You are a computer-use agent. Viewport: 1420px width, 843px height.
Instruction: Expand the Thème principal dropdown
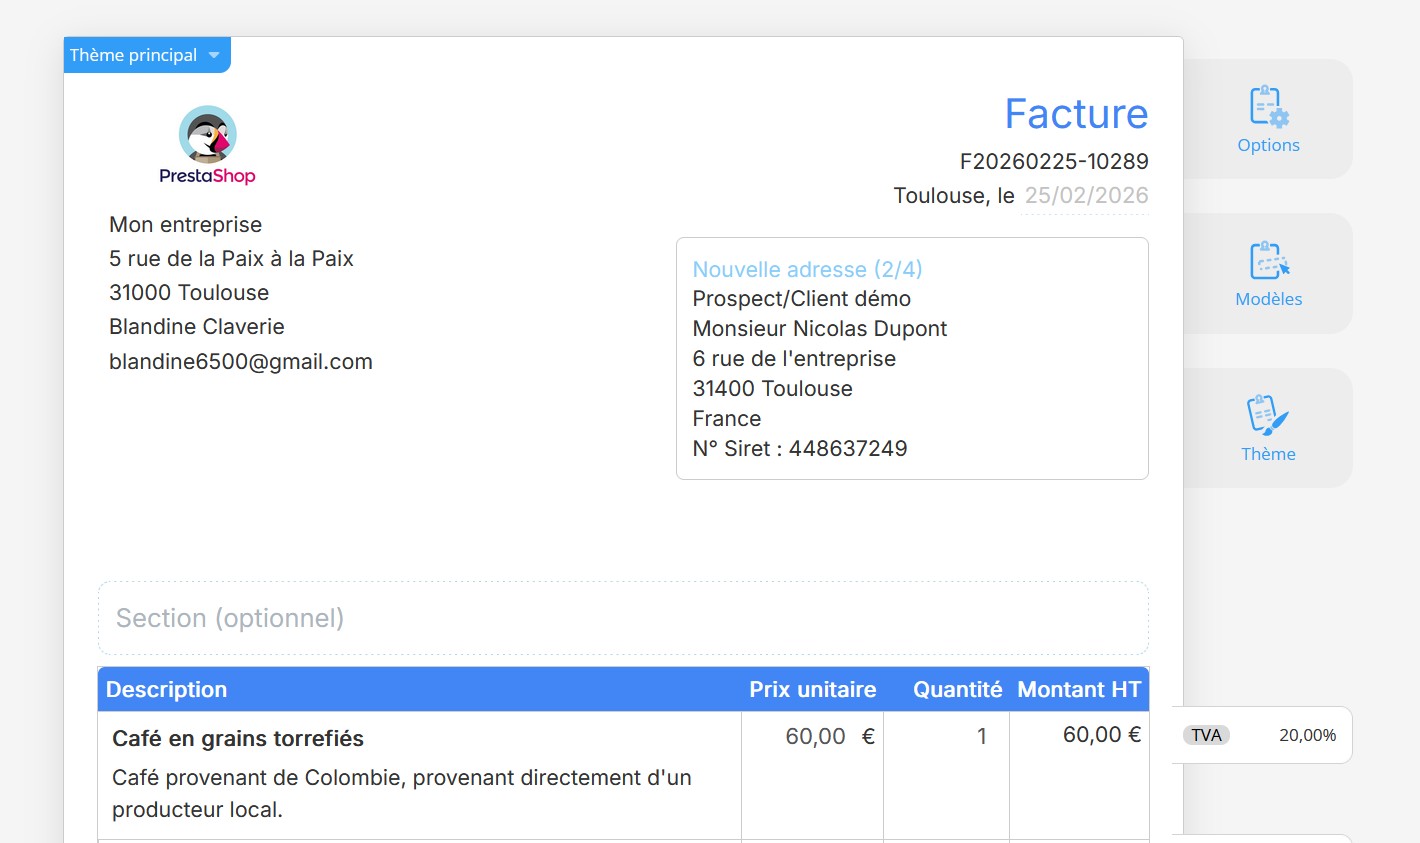click(134, 55)
